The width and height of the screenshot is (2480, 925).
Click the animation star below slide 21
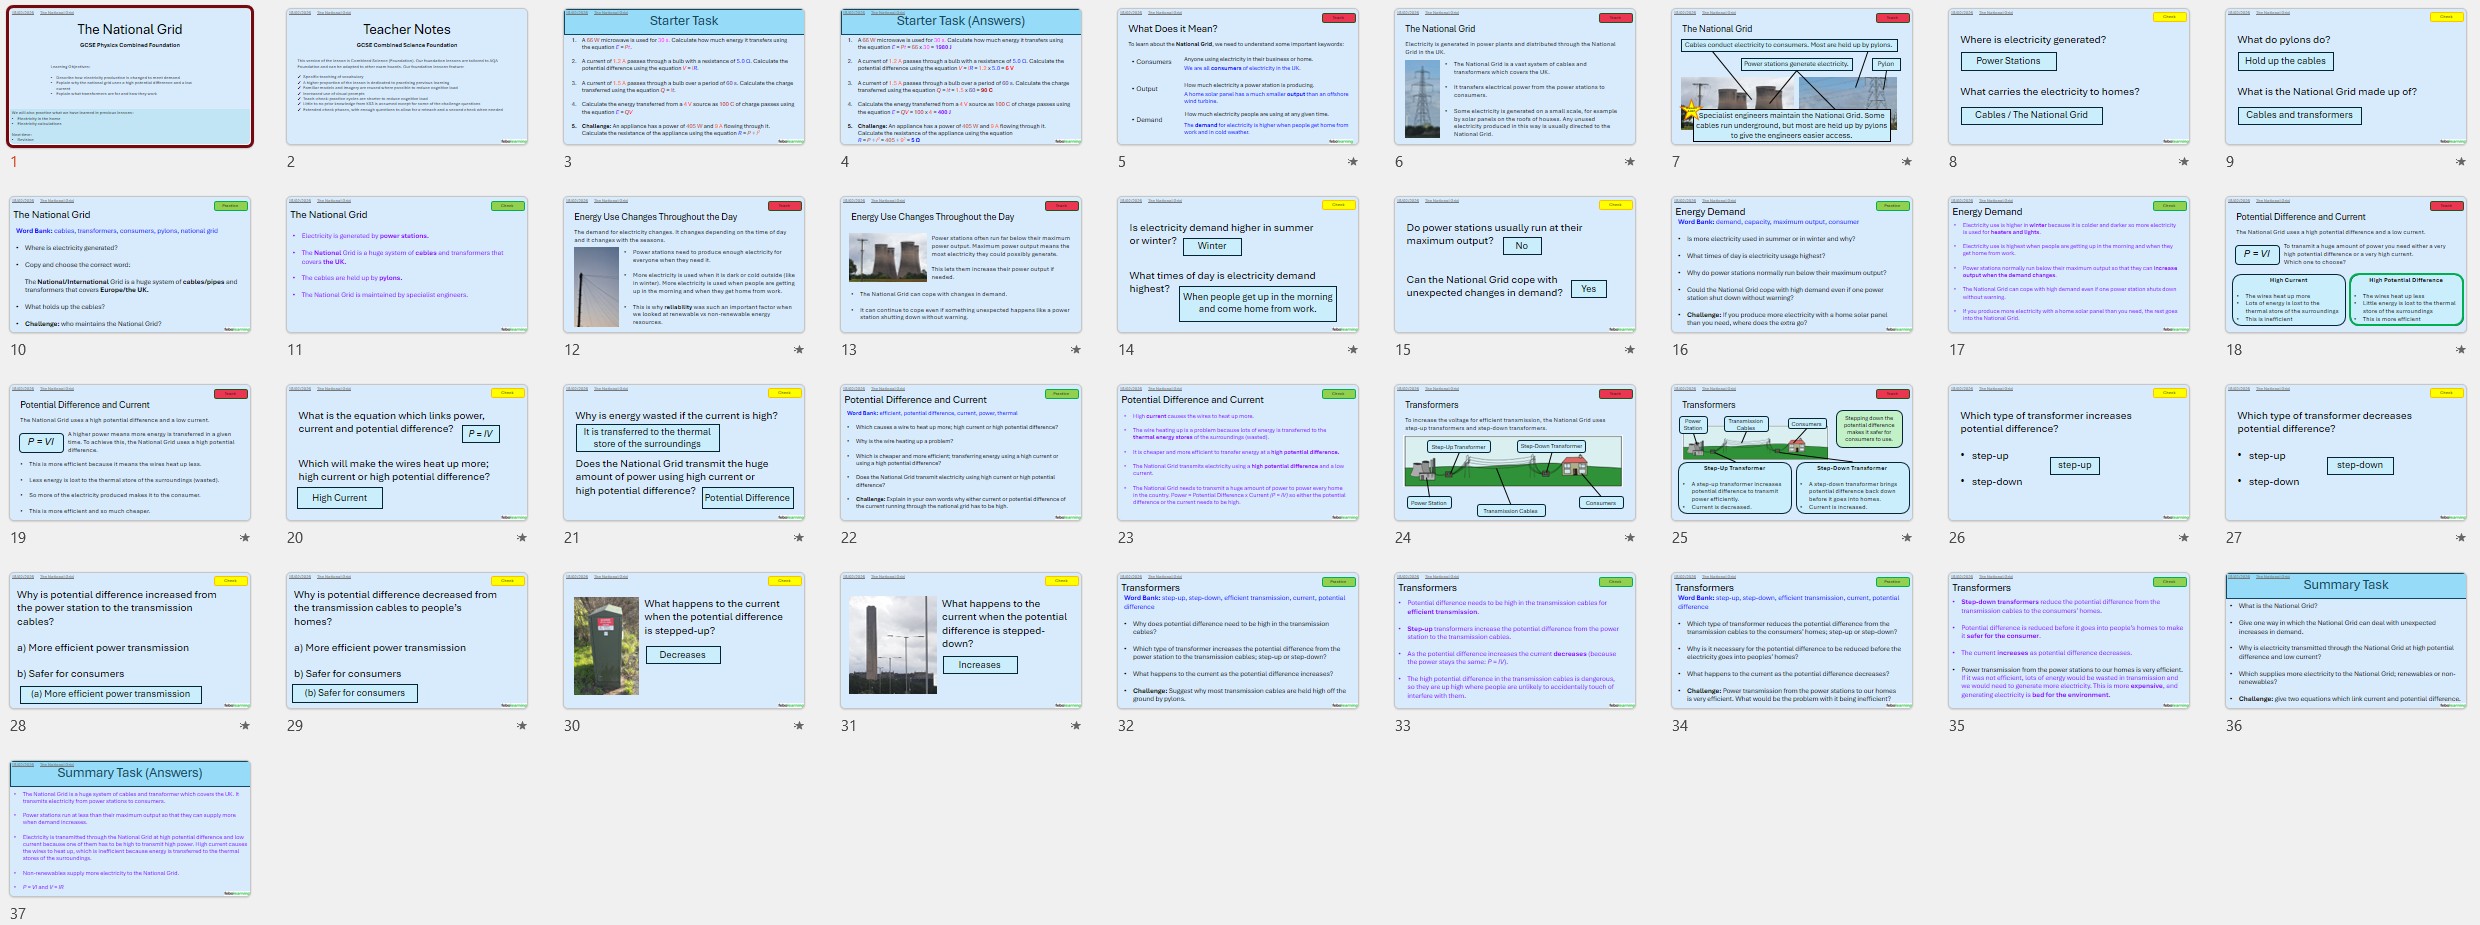[x=798, y=538]
